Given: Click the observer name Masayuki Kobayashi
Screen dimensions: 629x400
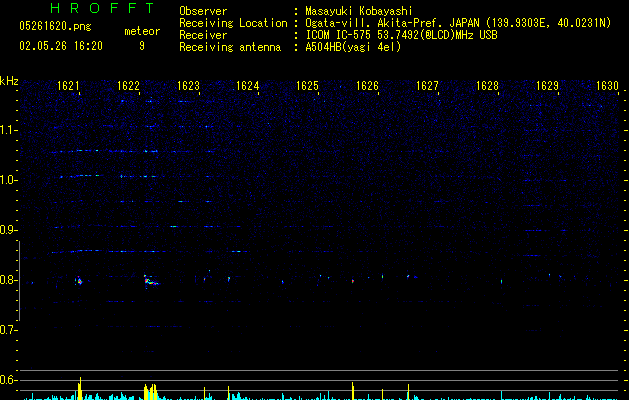Looking at the screenshot, I should tap(359, 11).
